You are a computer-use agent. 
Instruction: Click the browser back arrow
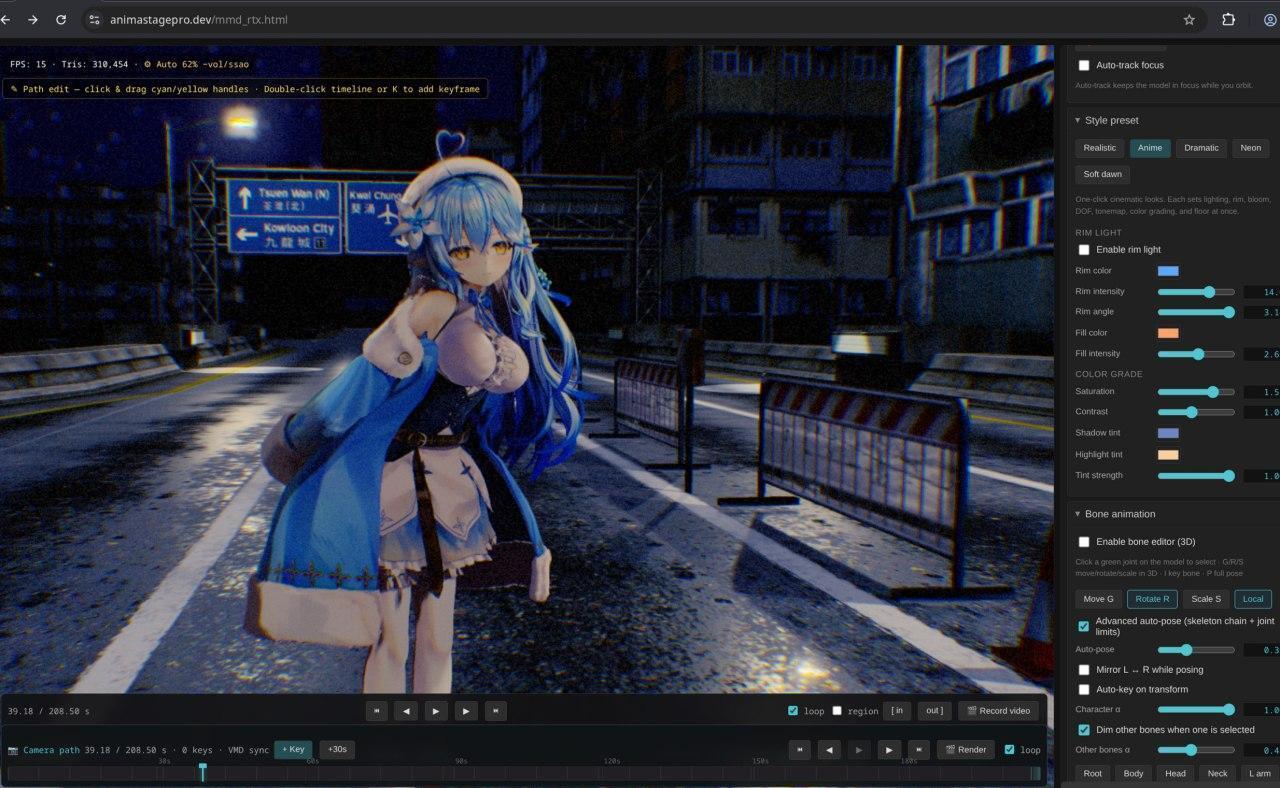(5, 19)
